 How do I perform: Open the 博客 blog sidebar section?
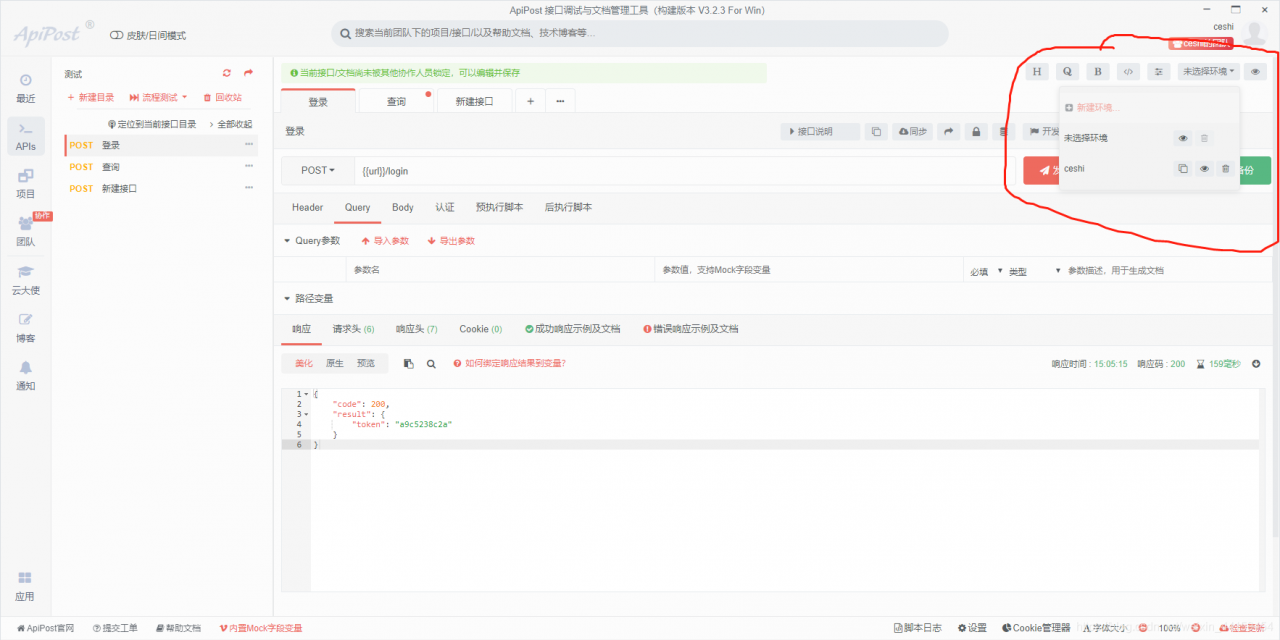pyautogui.click(x=25, y=328)
